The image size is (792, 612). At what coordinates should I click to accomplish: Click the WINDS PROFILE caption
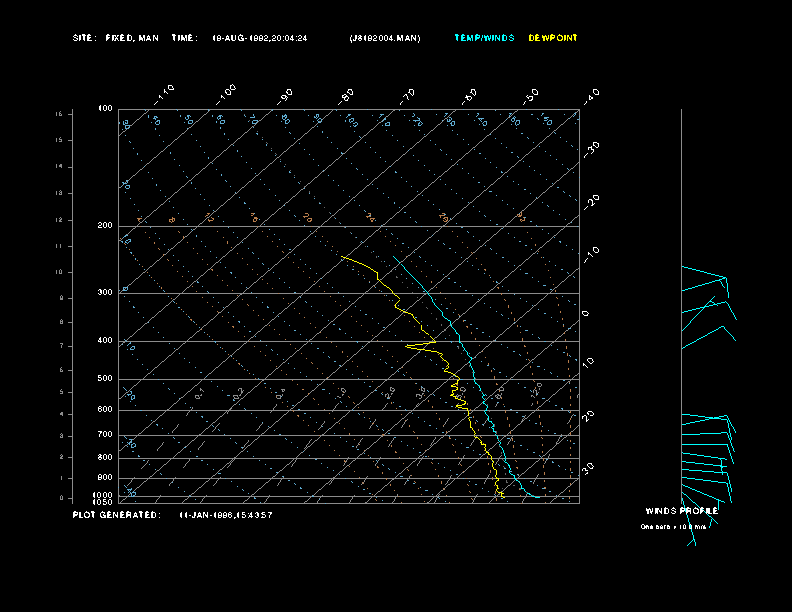click(x=681, y=510)
